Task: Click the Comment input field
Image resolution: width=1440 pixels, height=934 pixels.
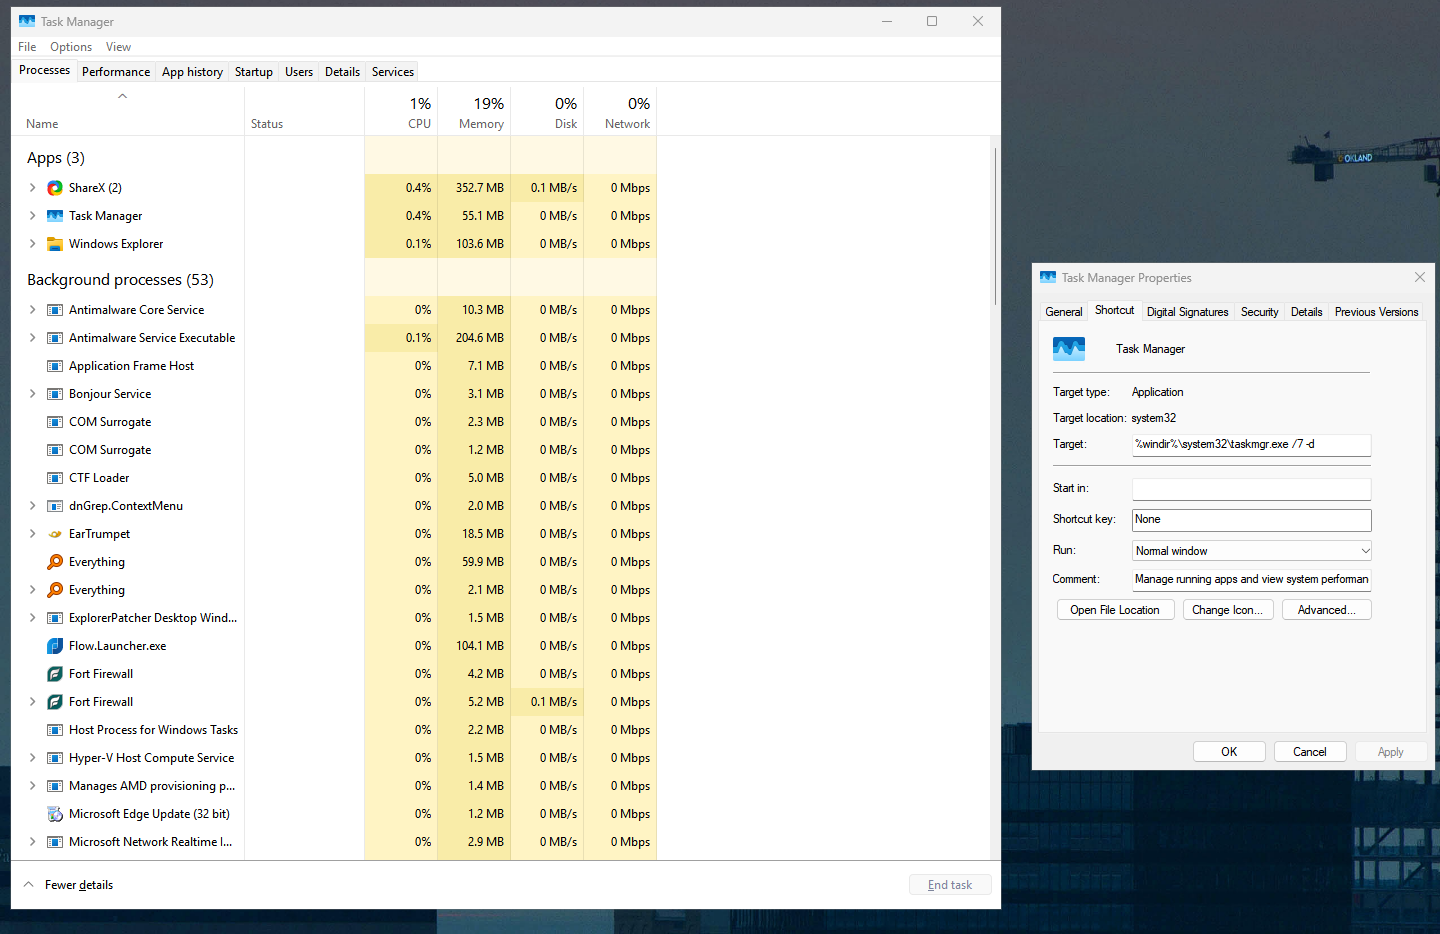Action: [x=1251, y=579]
